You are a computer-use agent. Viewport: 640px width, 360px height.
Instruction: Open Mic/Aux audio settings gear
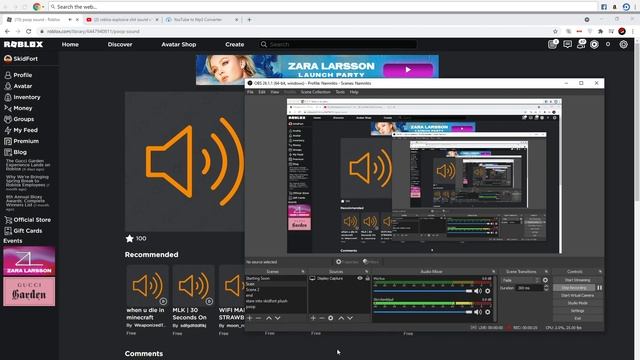[487, 291]
